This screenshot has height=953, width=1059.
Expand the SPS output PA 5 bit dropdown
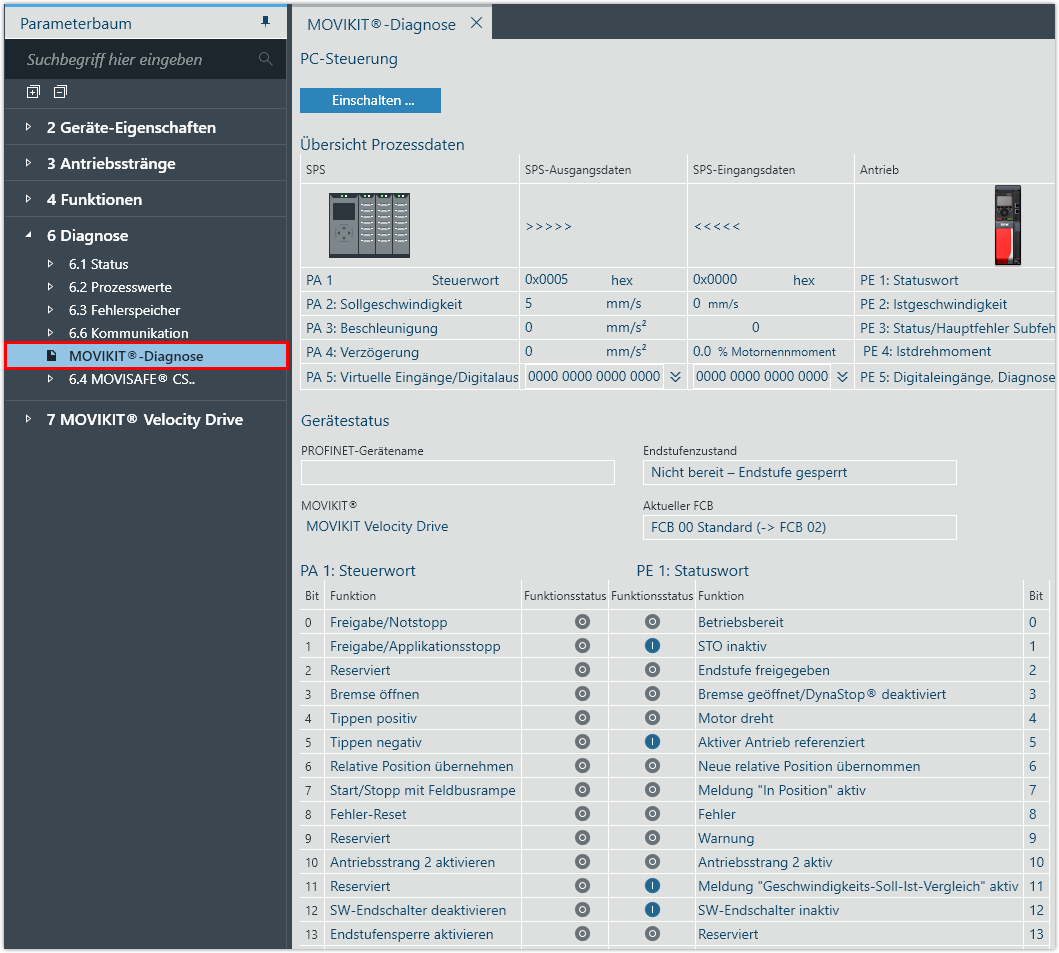675,376
